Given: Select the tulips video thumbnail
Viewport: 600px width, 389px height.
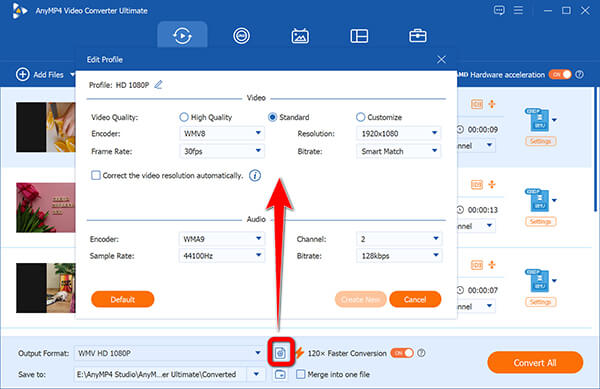Looking at the screenshot, I should [46, 208].
